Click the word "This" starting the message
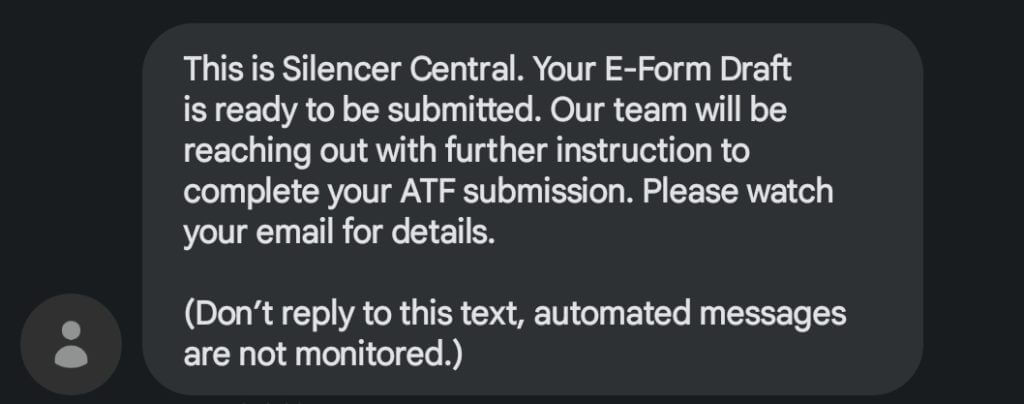Image resolution: width=1024 pixels, height=404 pixels. point(212,69)
